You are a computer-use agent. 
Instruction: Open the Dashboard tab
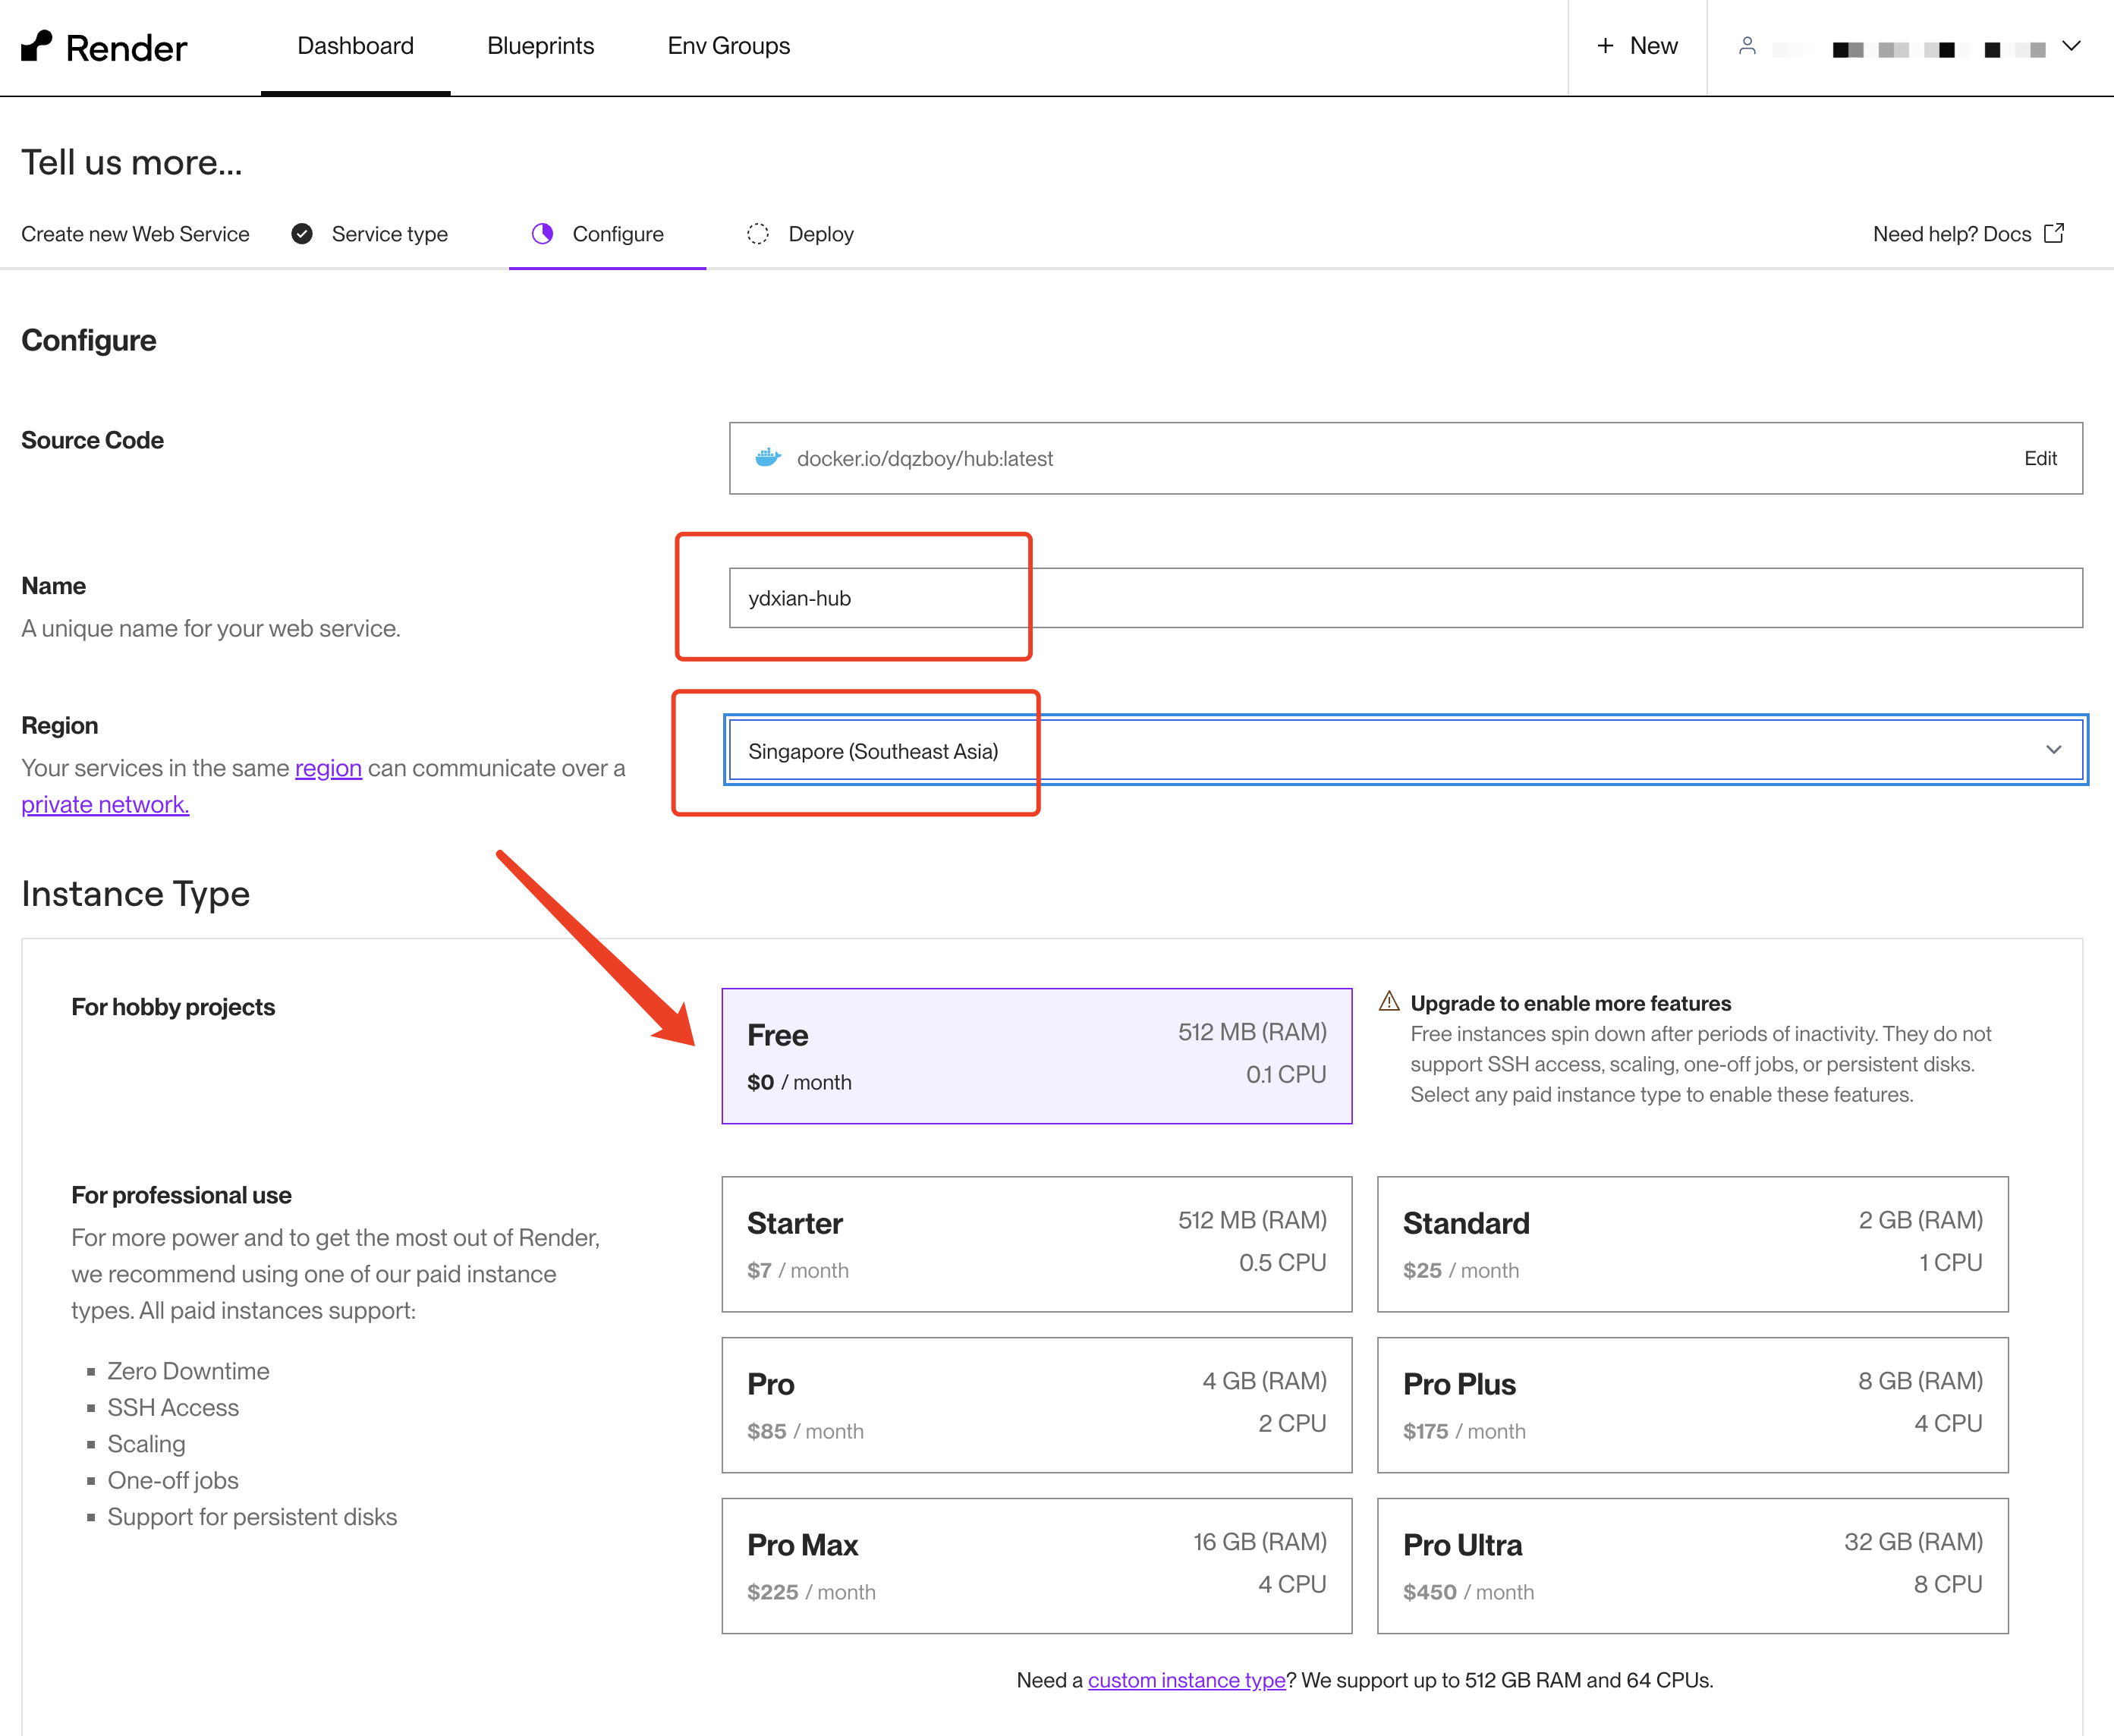pyautogui.click(x=355, y=46)
